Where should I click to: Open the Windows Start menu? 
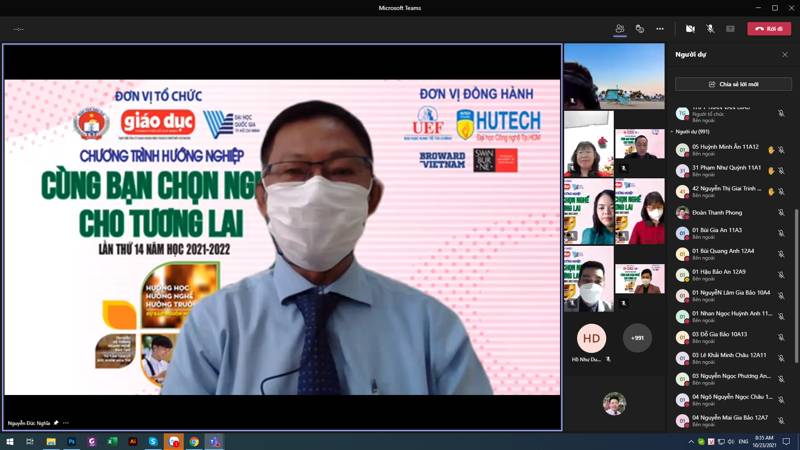click(x=8, y=441)
